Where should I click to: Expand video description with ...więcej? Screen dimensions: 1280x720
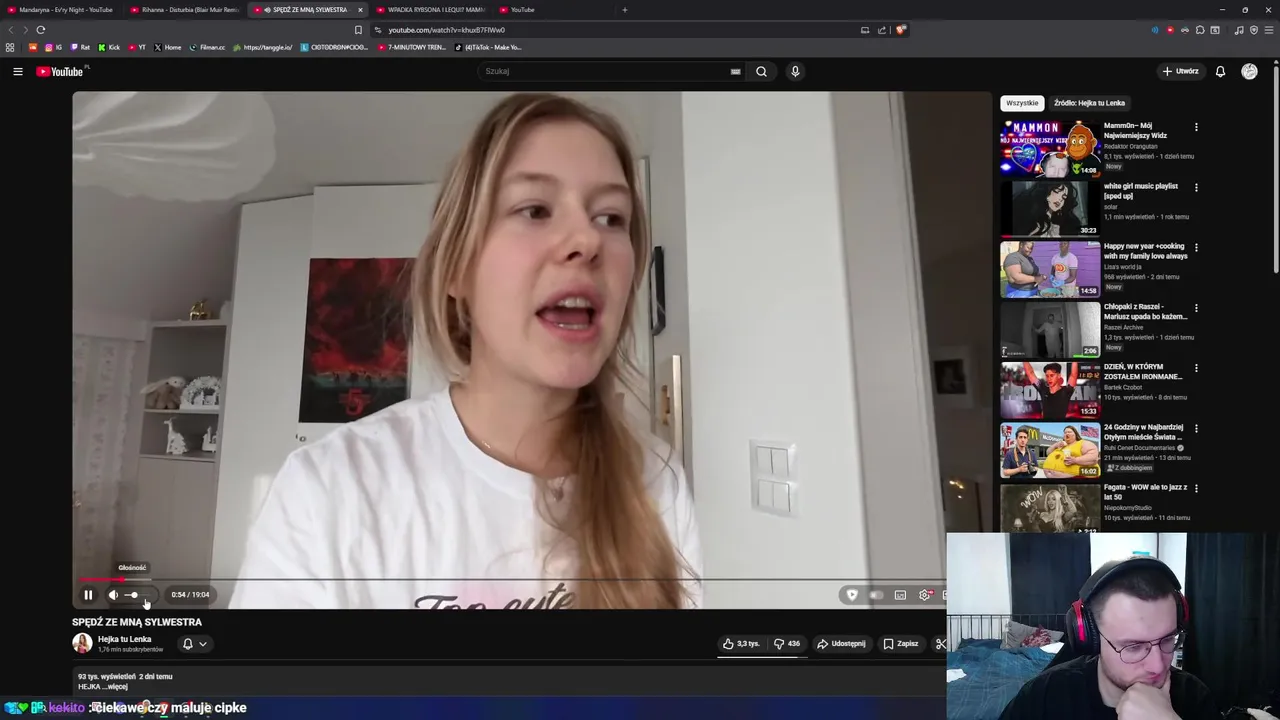tap(116, 687)
